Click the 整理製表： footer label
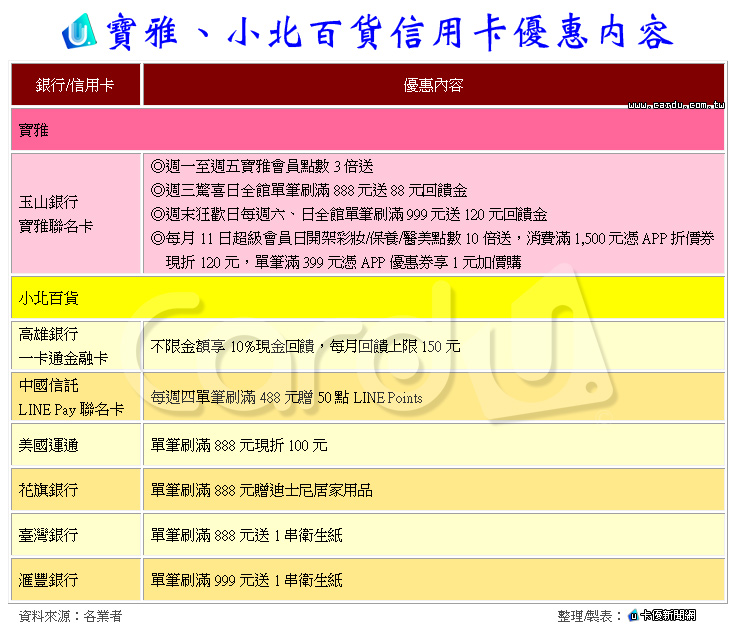The image size is (737, 635). 590,616
